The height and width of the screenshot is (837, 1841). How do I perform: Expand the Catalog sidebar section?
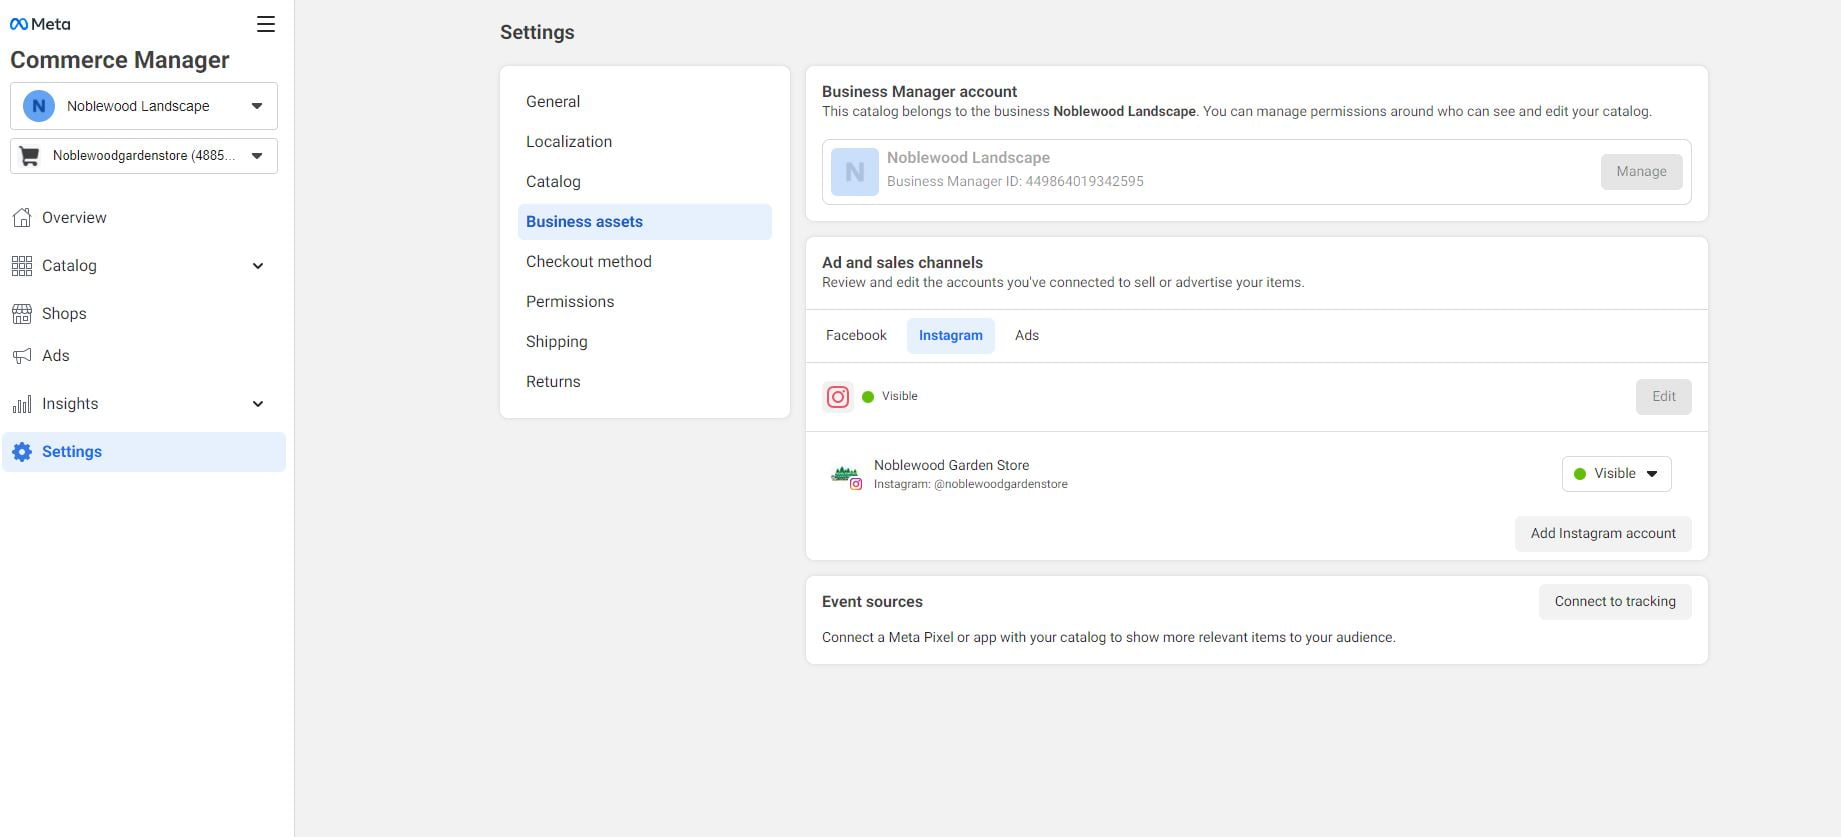coord(257,266)
